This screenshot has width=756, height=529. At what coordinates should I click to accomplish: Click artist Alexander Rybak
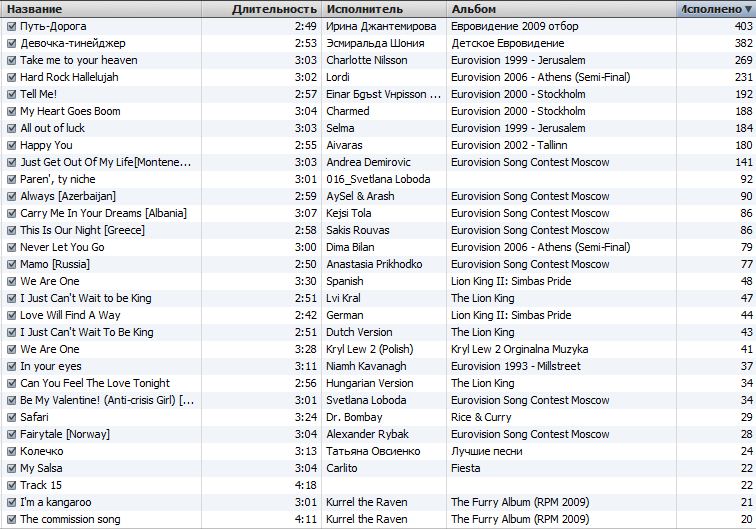[367, 434]
